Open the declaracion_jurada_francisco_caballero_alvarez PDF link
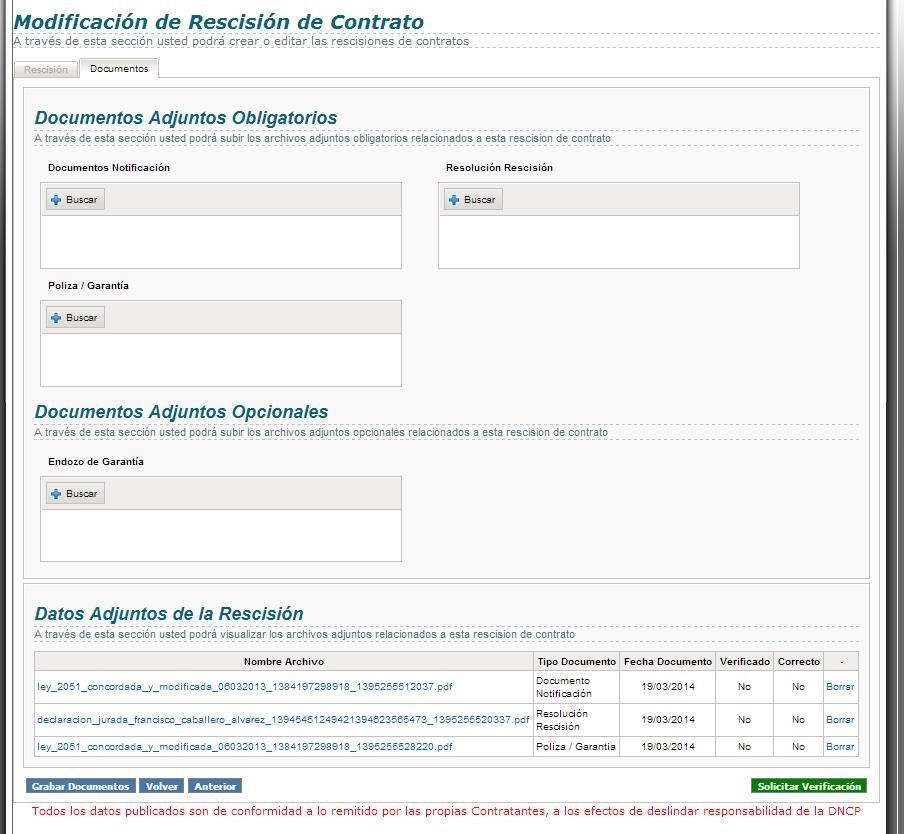The image size is (904, 834). [283, 720]
